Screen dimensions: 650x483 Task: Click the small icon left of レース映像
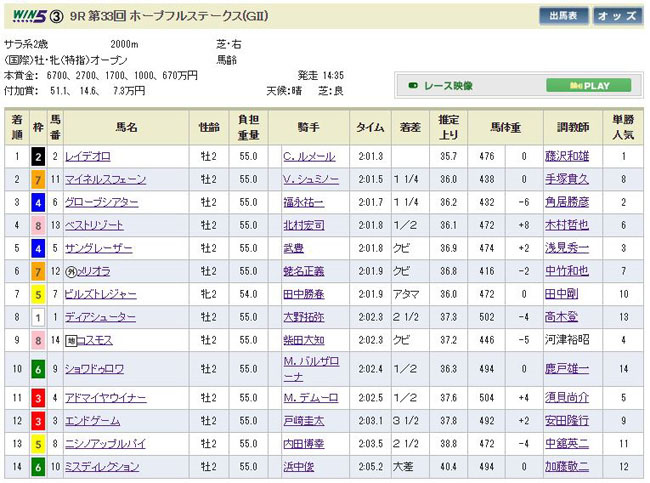[x=412, y=86]
